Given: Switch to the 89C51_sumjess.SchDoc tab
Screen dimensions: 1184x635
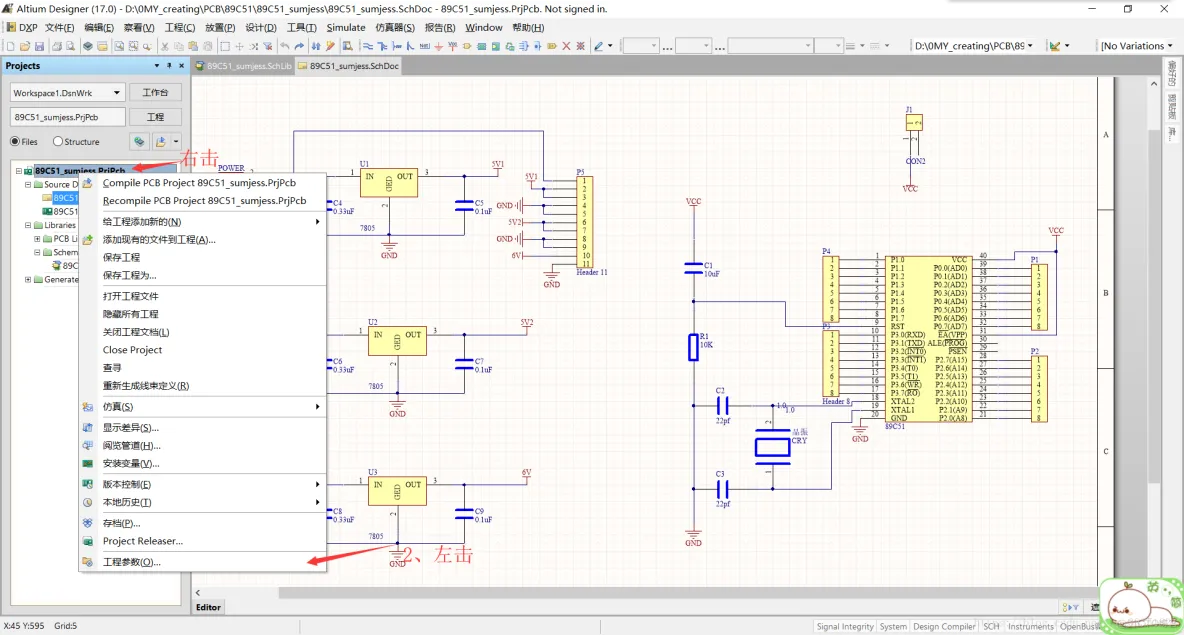Looking at the screenshot, I should point(348,66).
